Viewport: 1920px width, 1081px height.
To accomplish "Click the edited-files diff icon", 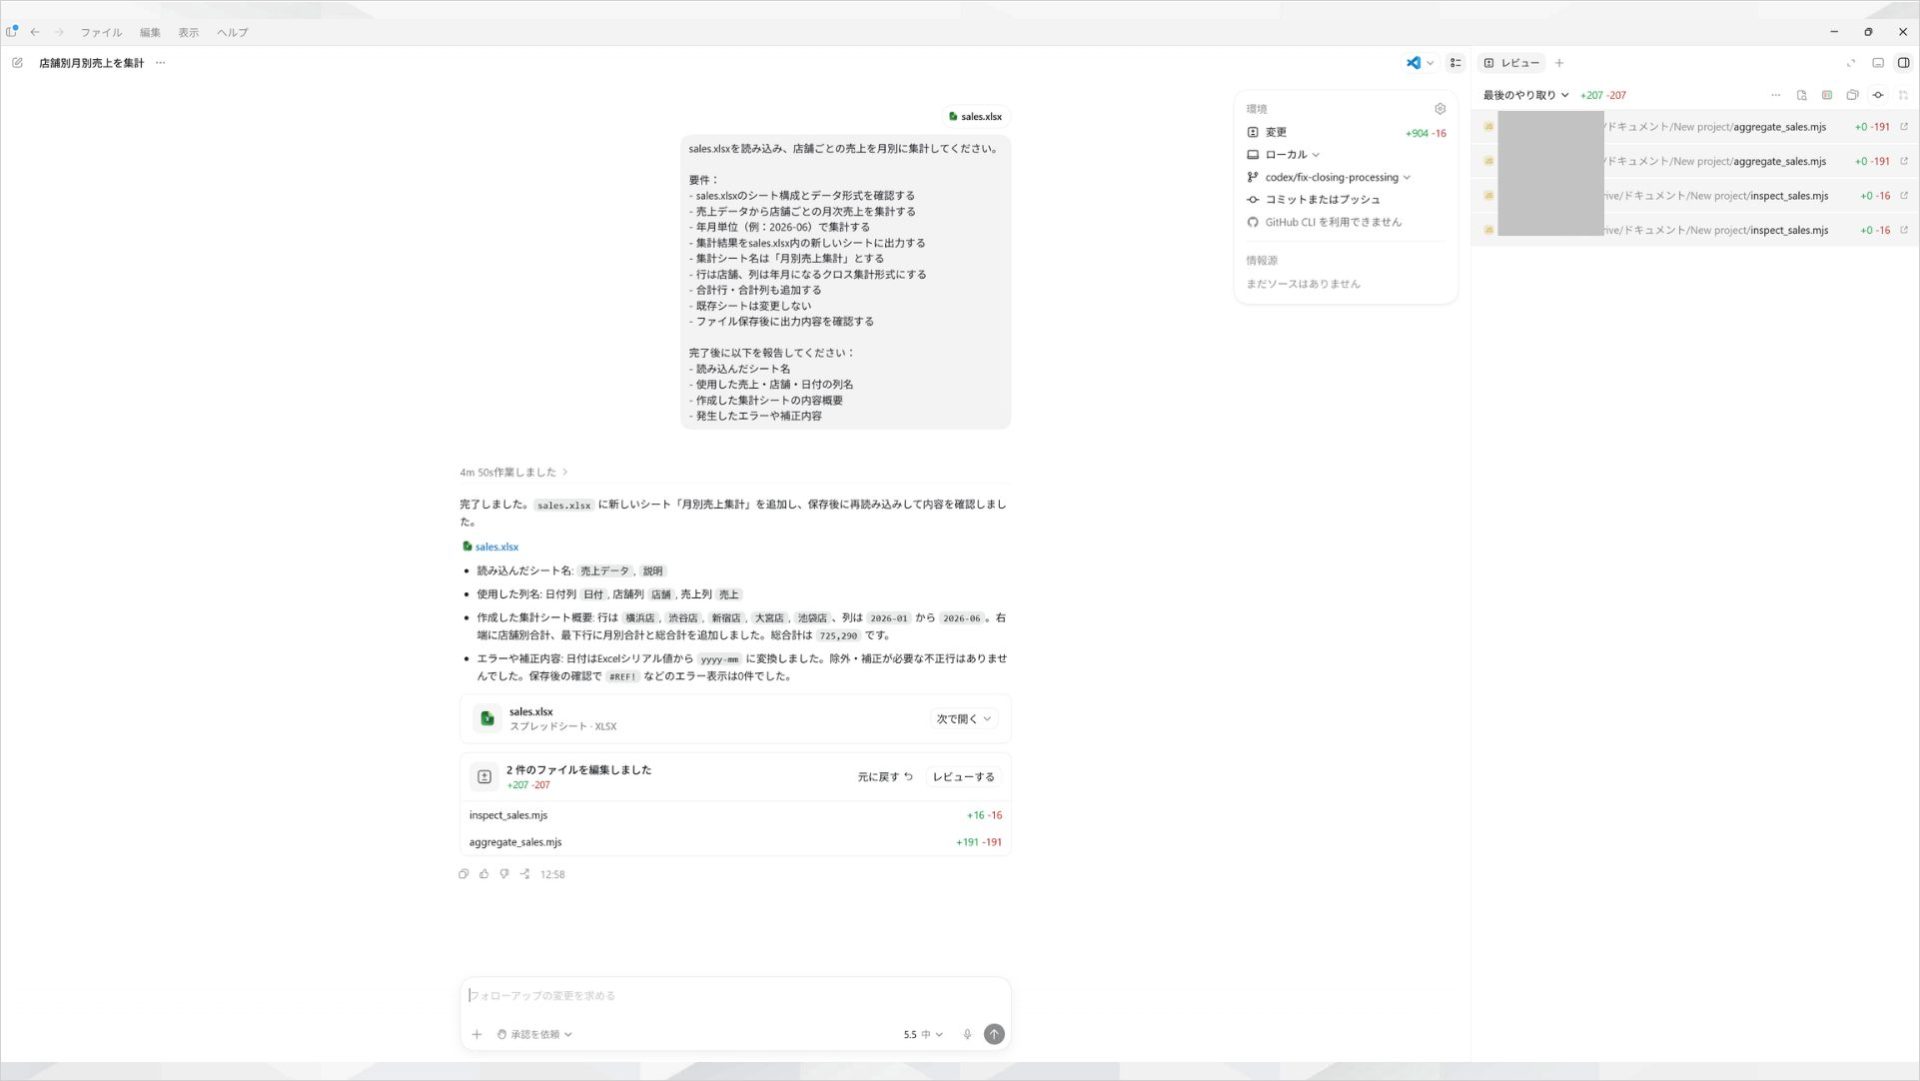I will pyautogui.click(x=484, y=777).
